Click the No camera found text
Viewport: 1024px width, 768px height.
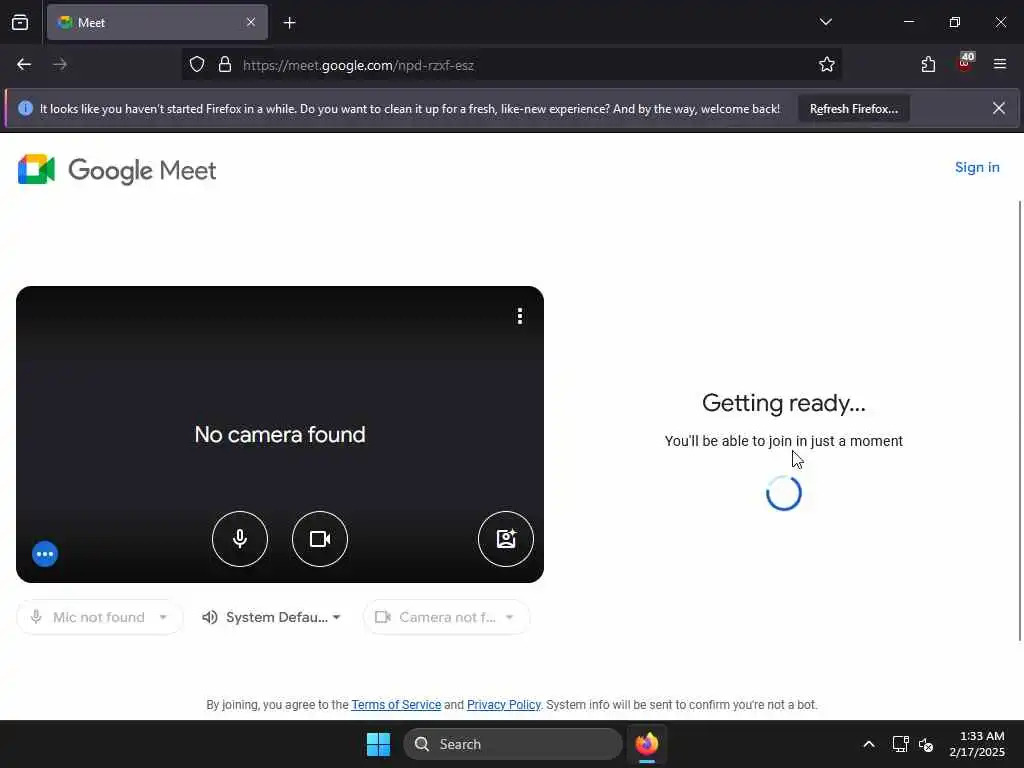[x=280, y=434]
